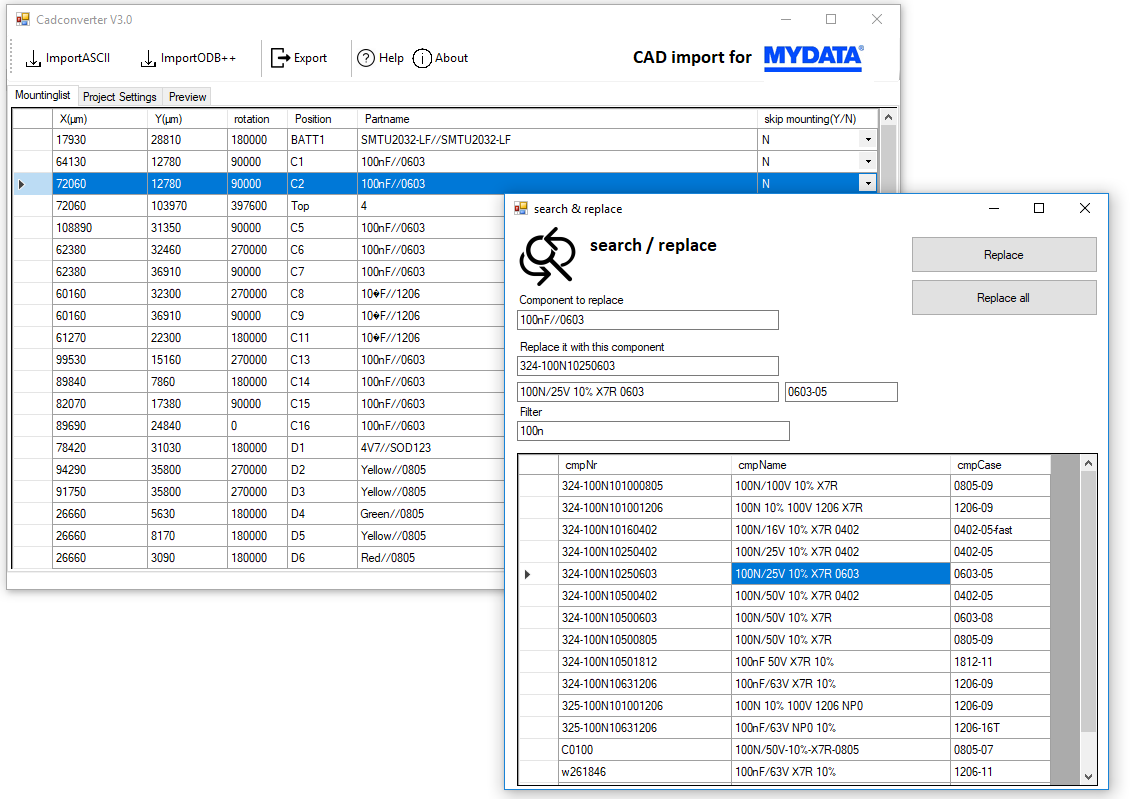Viewport: 1132px width, 799px height.
Task: Open the Preview tab
Action: tap(188, 97)
